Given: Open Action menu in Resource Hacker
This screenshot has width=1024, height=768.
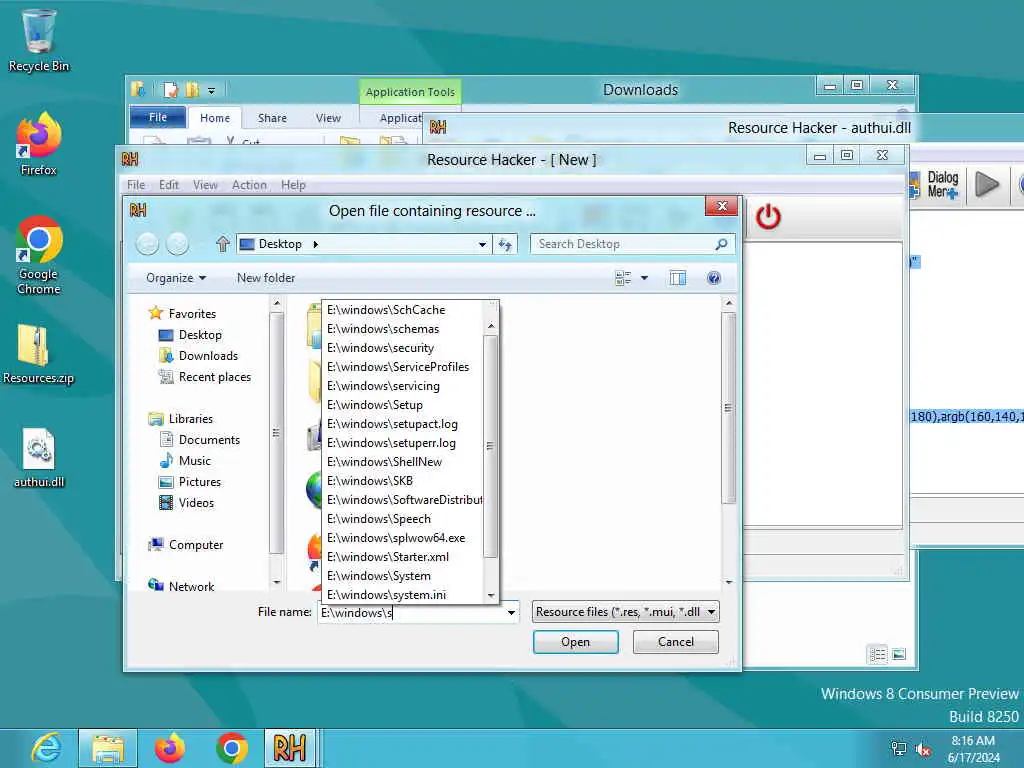Looking at the screenshot, I should coord(249,185).
